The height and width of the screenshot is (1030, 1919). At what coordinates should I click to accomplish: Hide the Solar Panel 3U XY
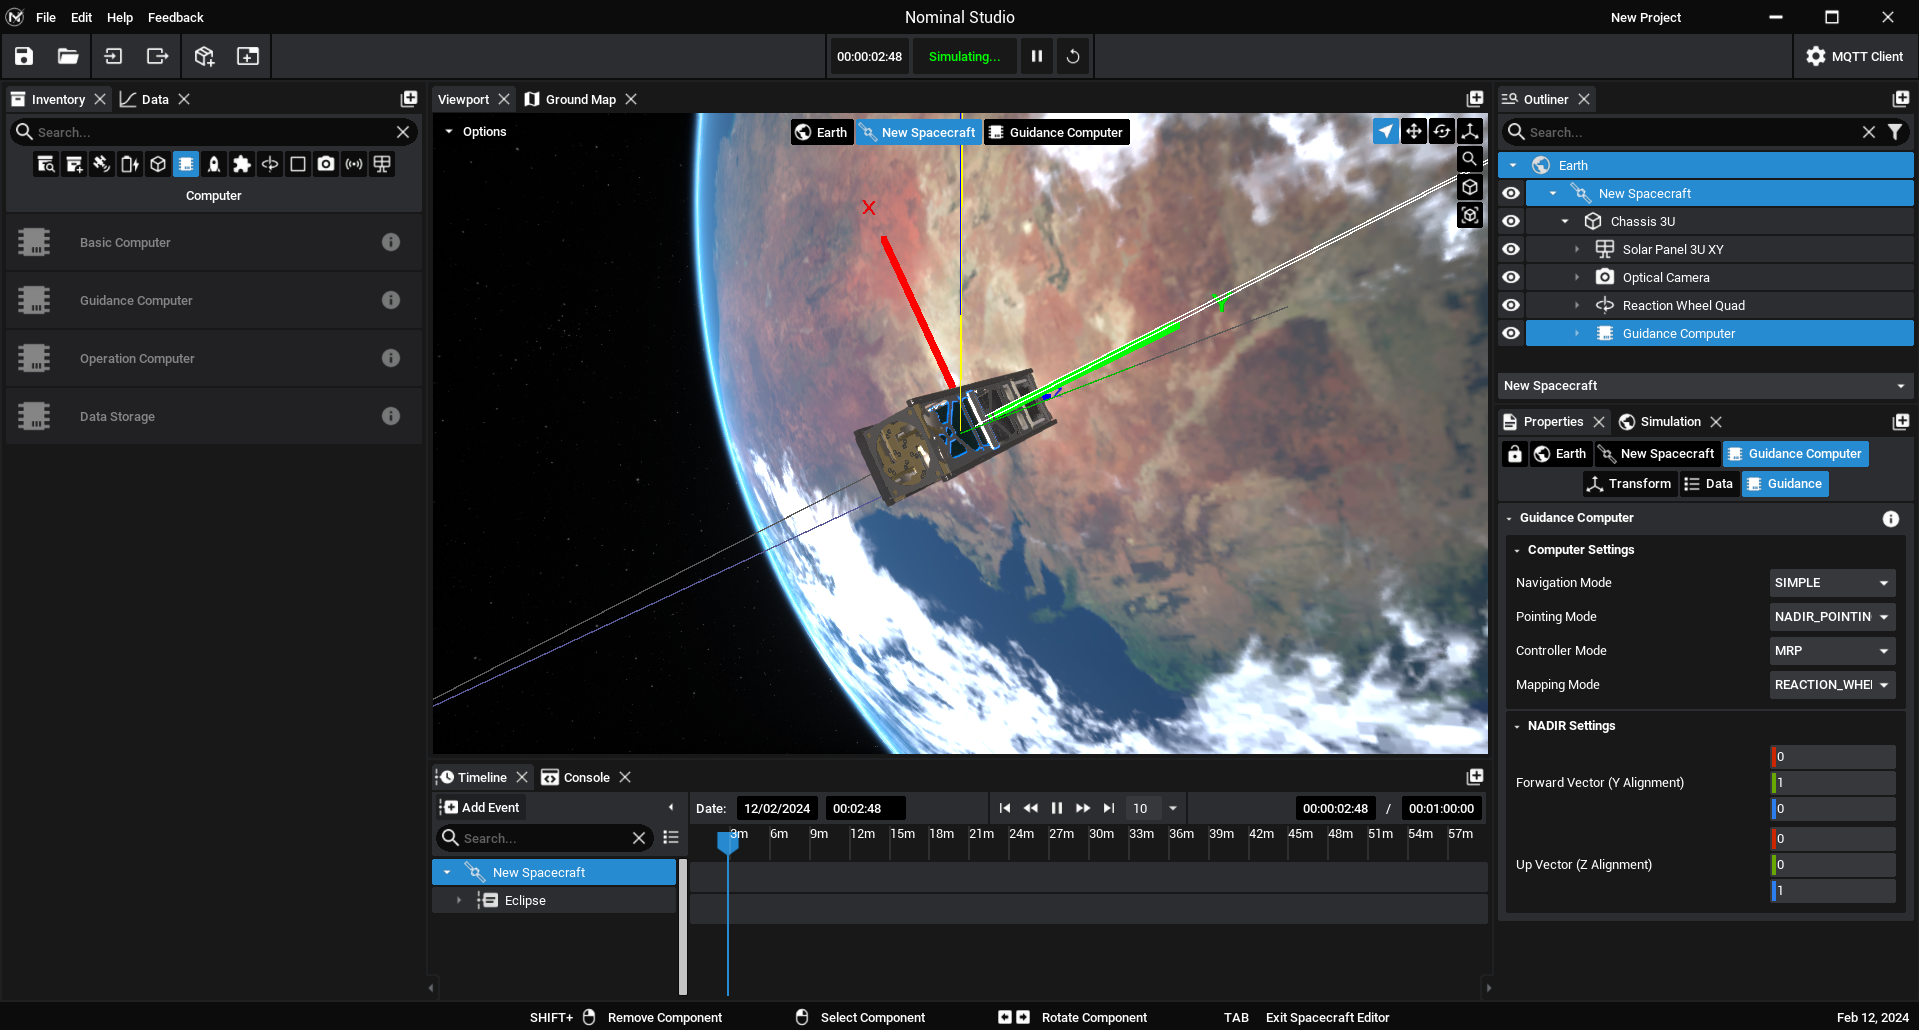(x=1511, y=249)
